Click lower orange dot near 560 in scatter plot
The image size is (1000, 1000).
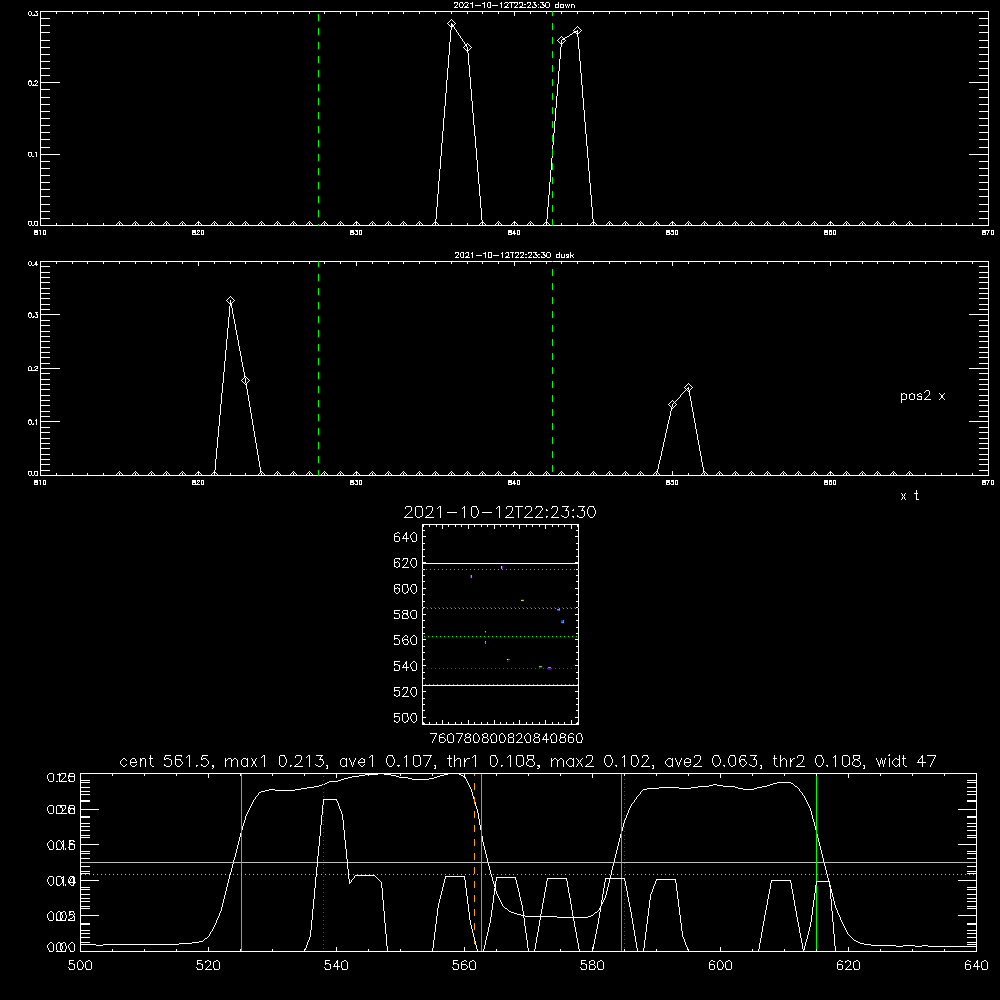coord(485,642)
